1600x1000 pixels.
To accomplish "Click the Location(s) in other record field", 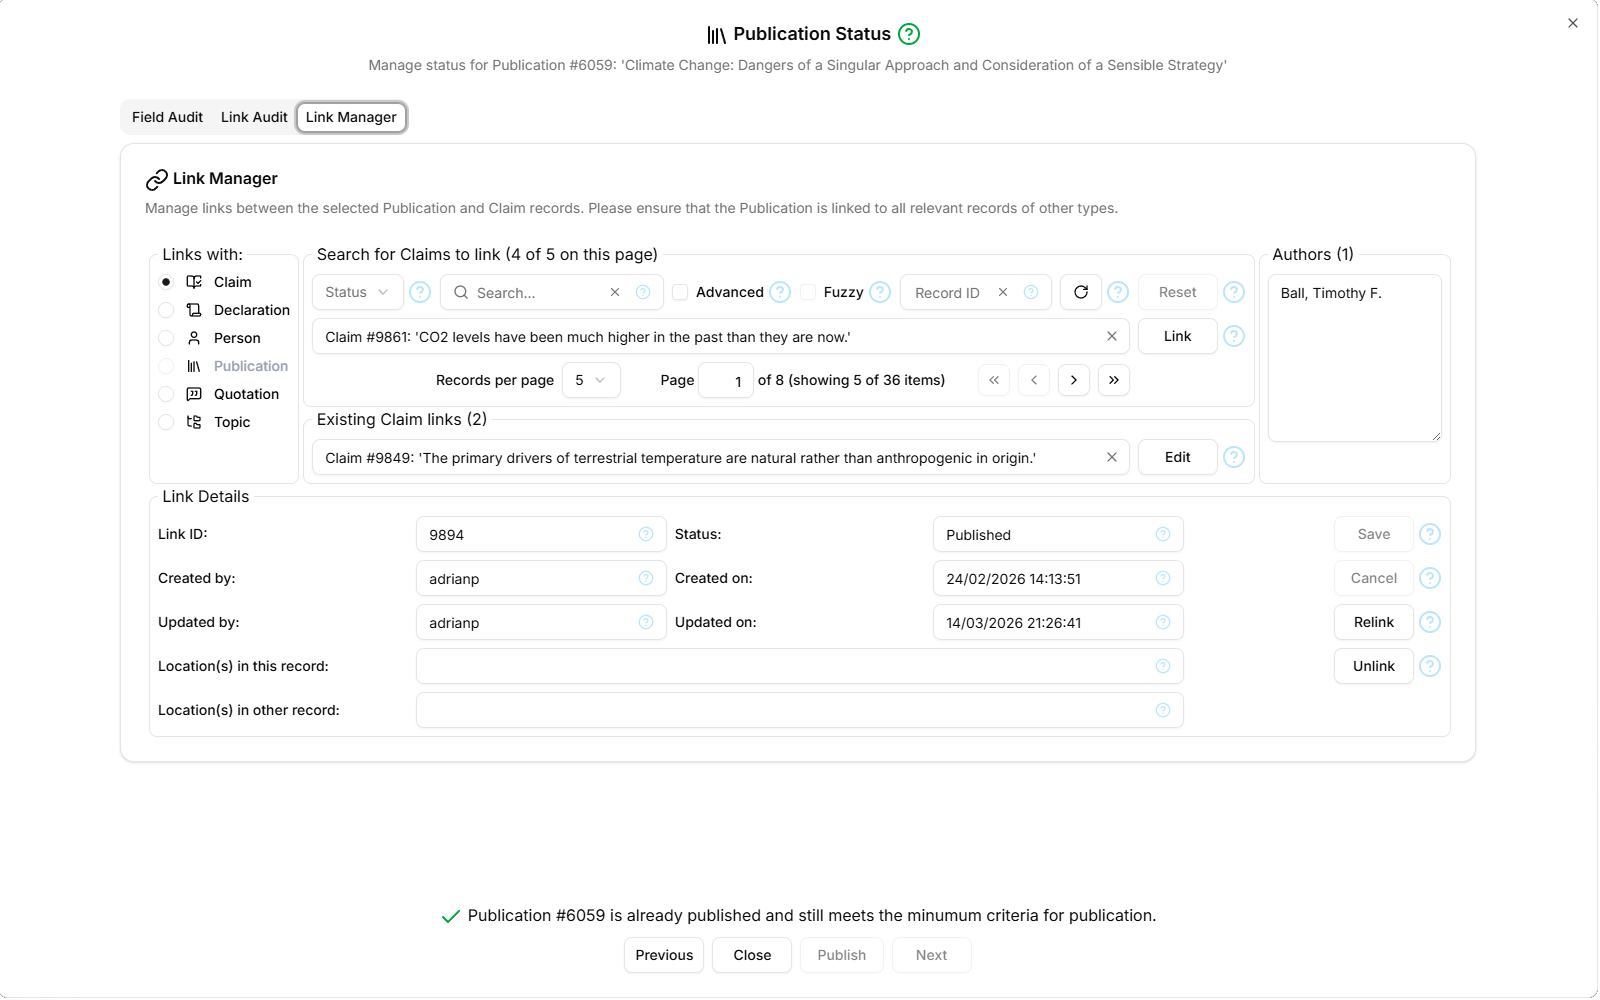I will click(799, 710).
